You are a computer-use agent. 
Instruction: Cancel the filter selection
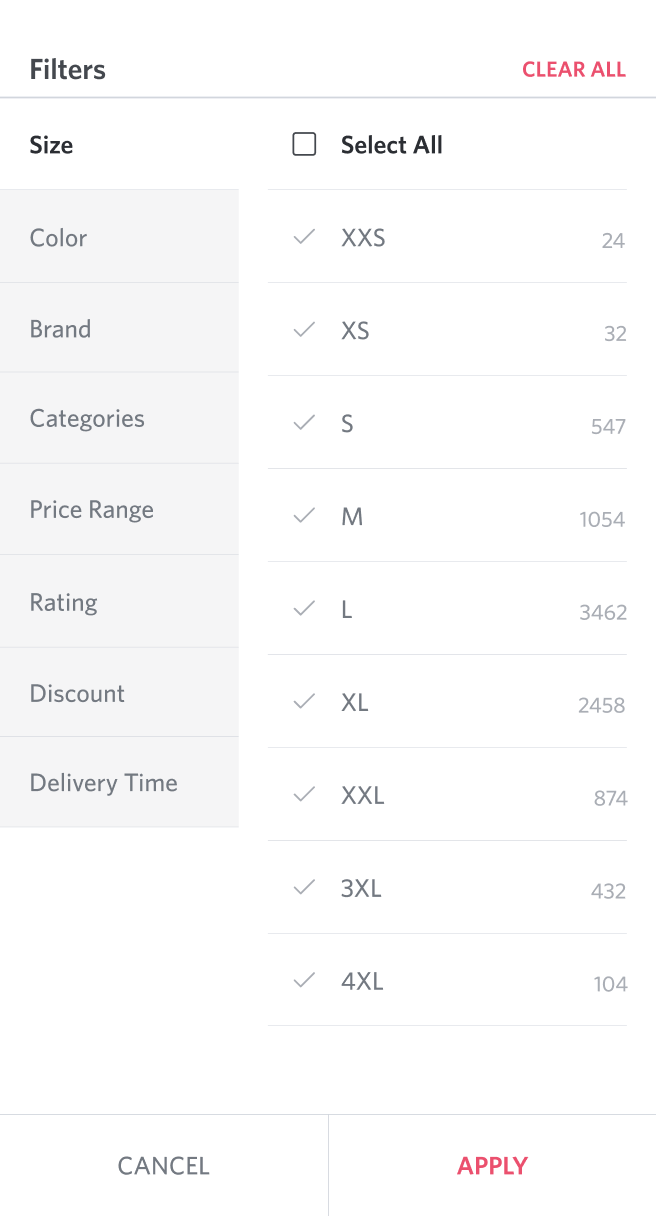[163, 1165]
